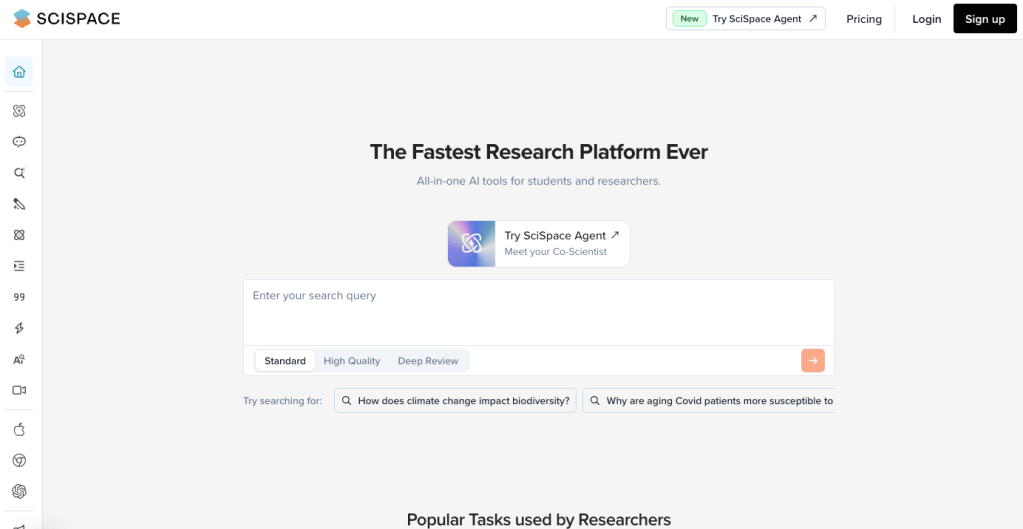Focus the 'Enter your search query' field
Viewport: 1023px width, 529px height.
click(538, 310)
